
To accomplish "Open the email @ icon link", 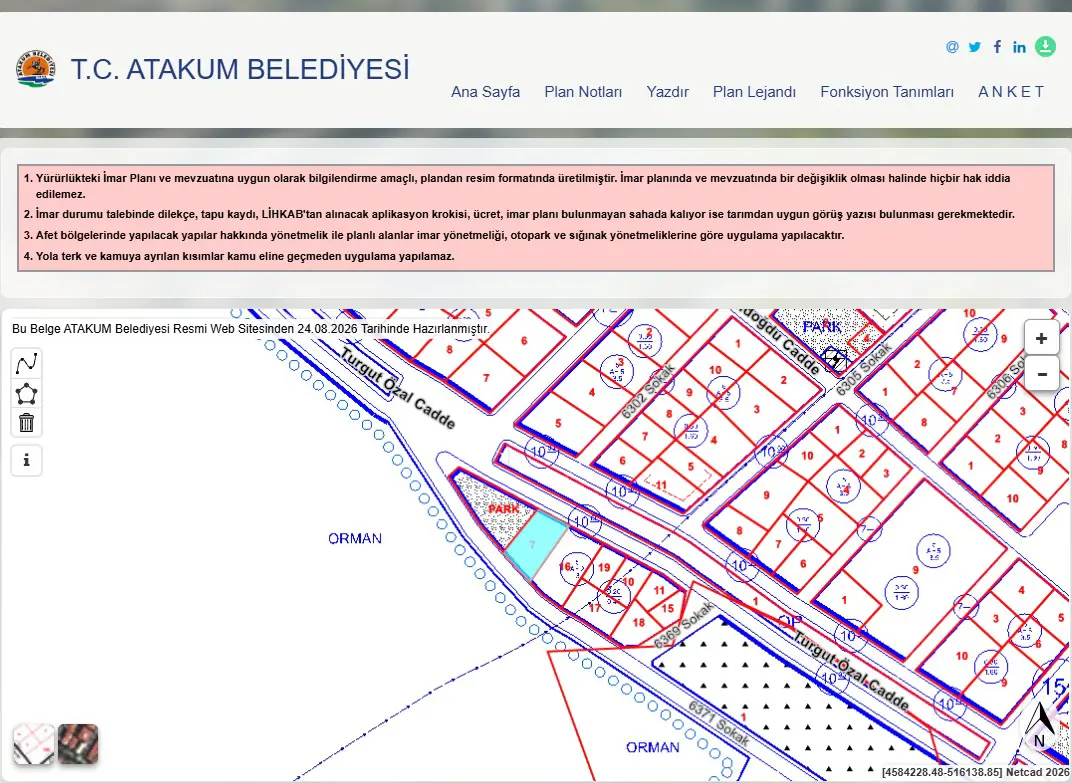I will pyautogui.click(x=952, y=47).
